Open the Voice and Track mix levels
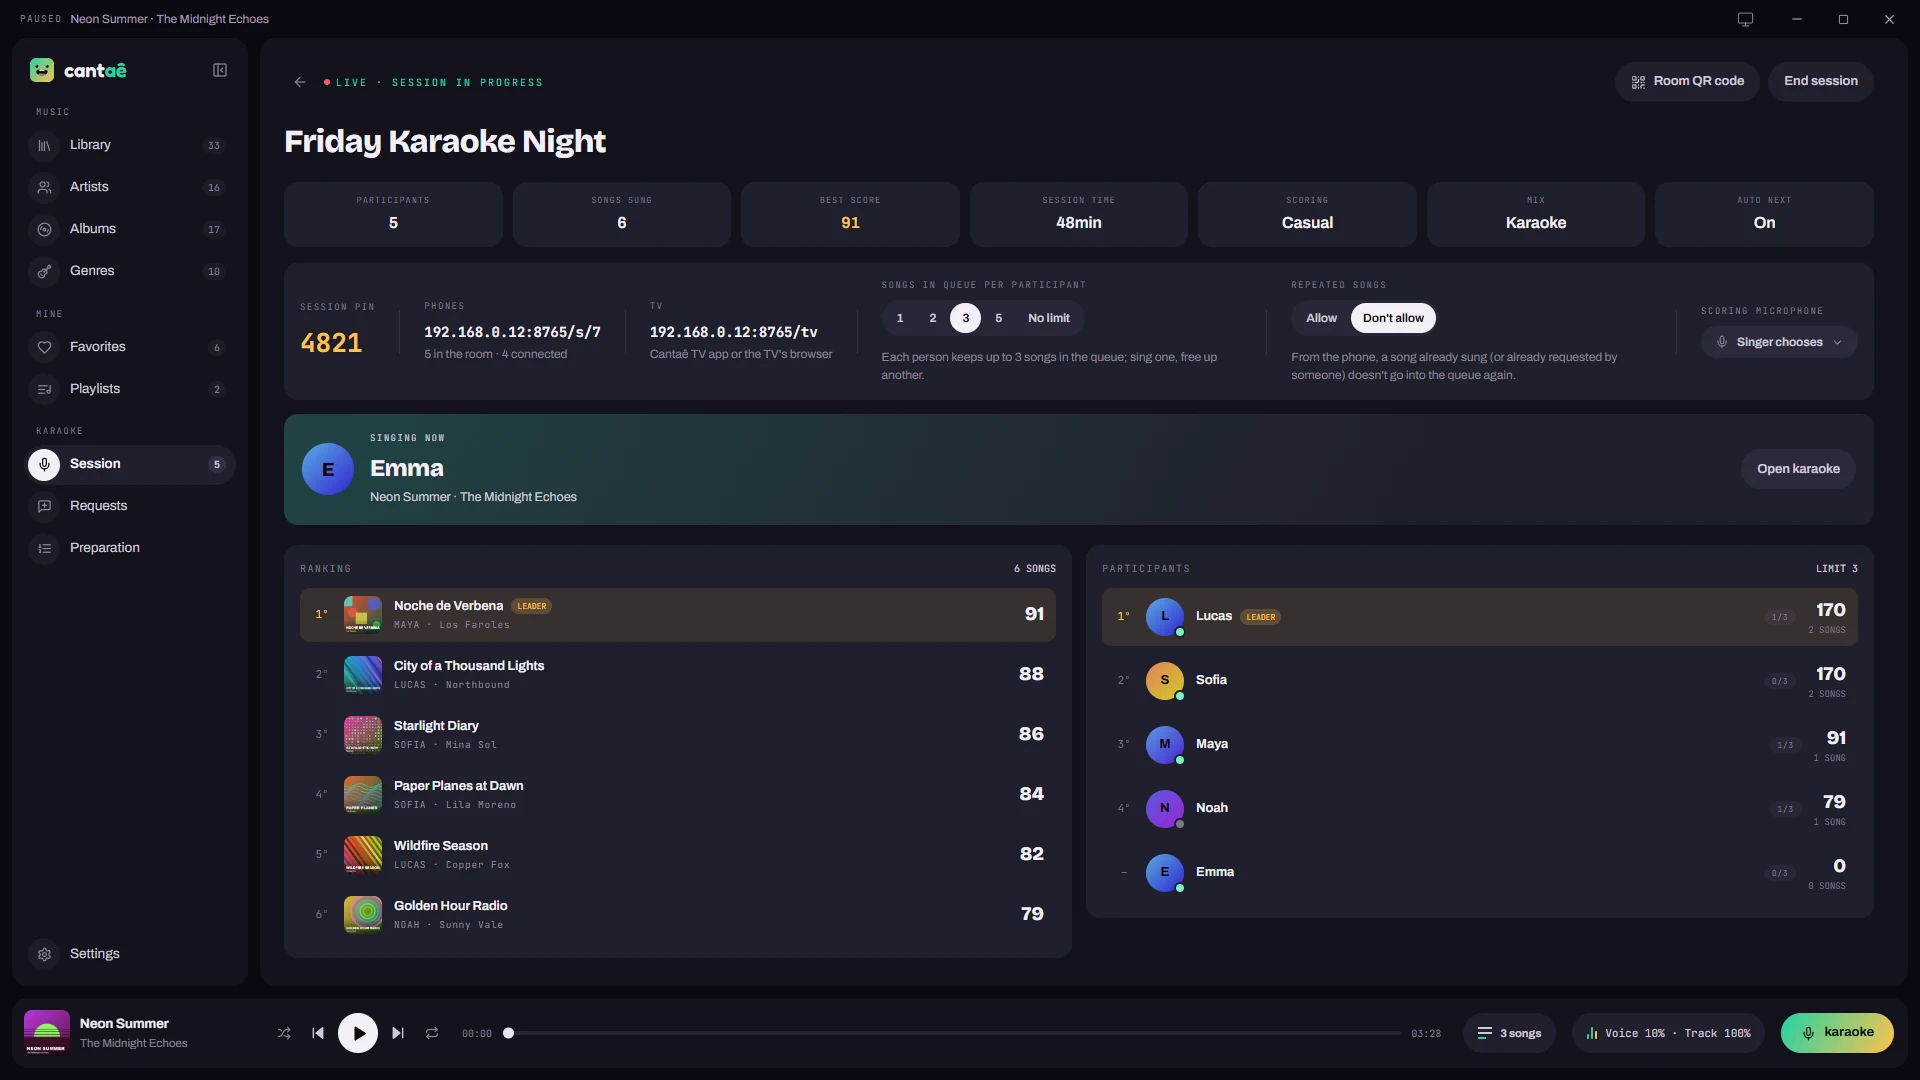The width and height of the screenshot is (1920, 1080). 1668,1033
